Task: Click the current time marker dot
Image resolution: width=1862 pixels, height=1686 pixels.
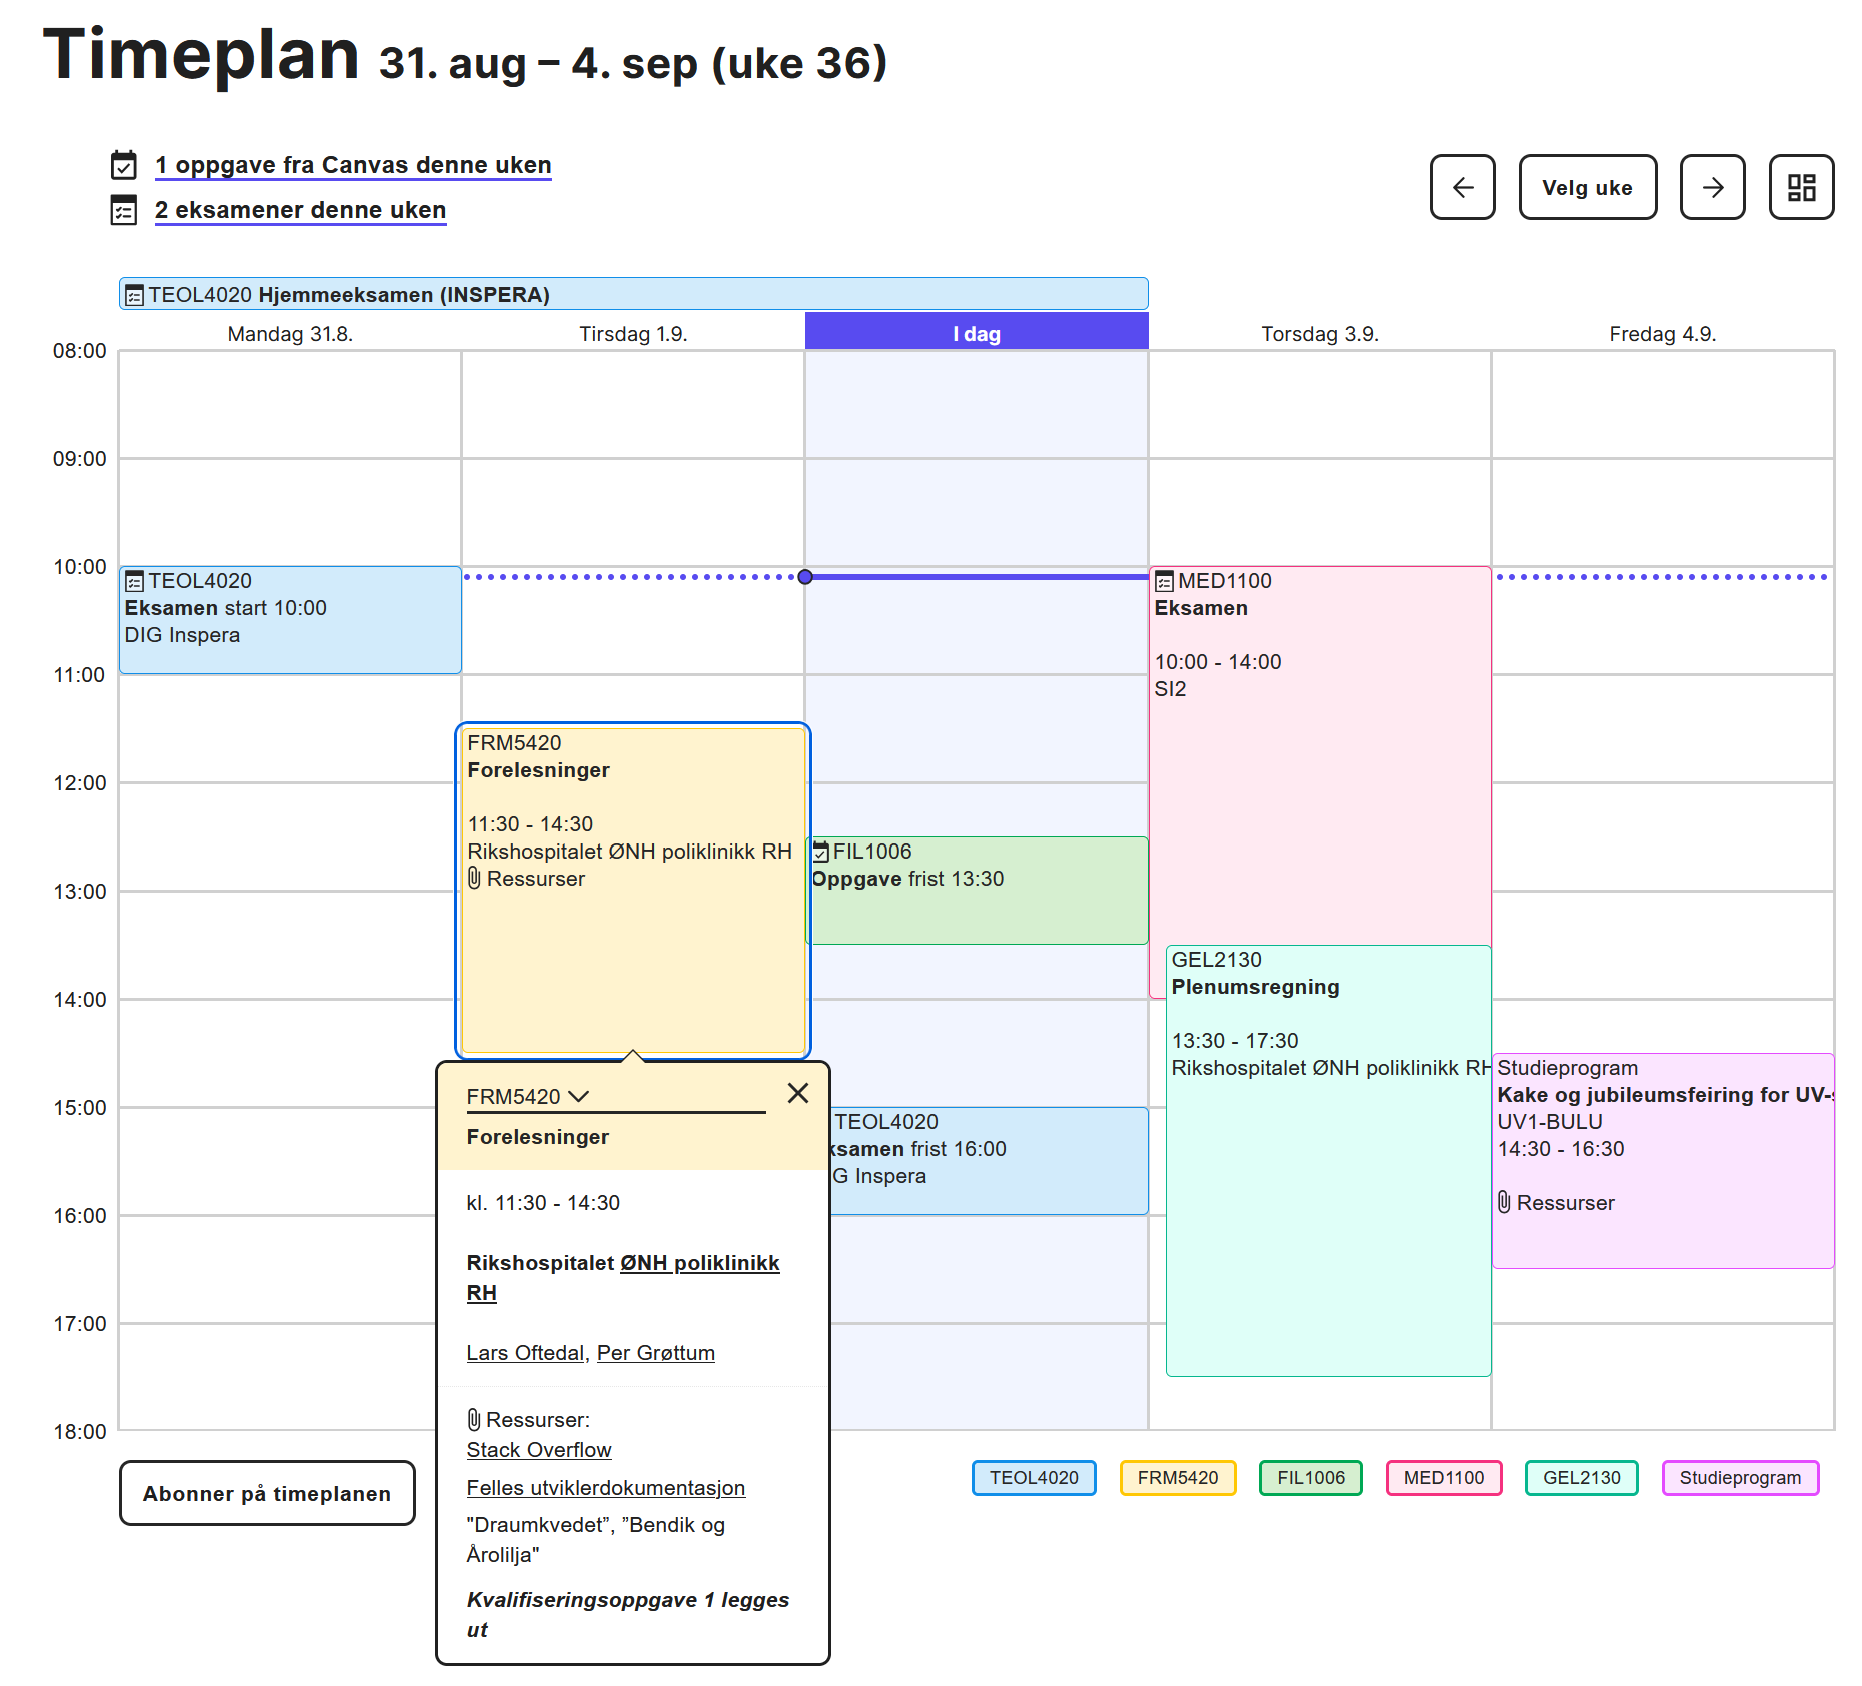Action: (x=805, y=577)
